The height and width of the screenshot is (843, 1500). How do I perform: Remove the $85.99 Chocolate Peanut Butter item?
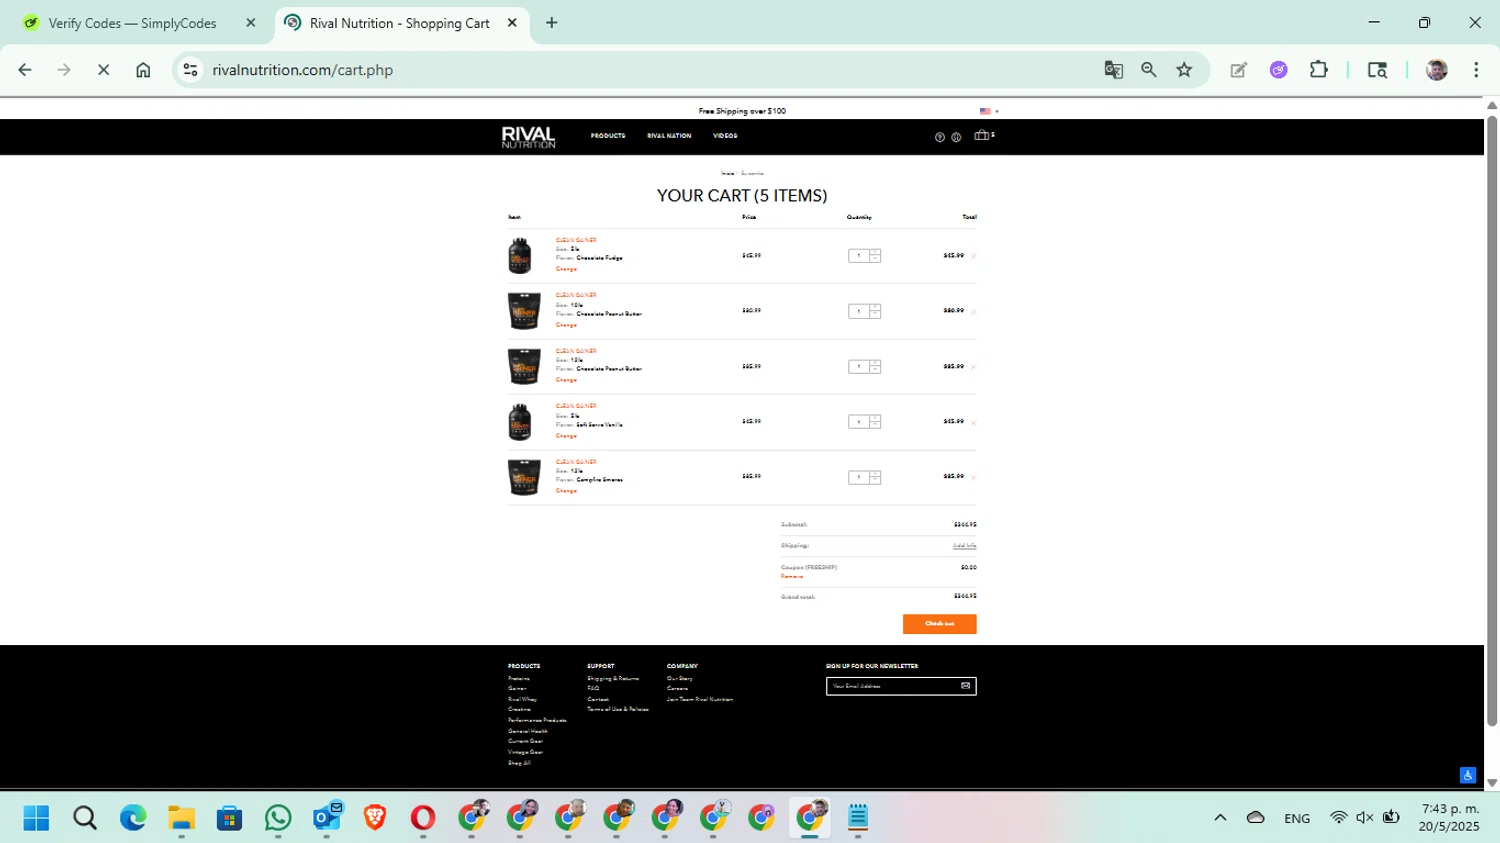(974, 367)
